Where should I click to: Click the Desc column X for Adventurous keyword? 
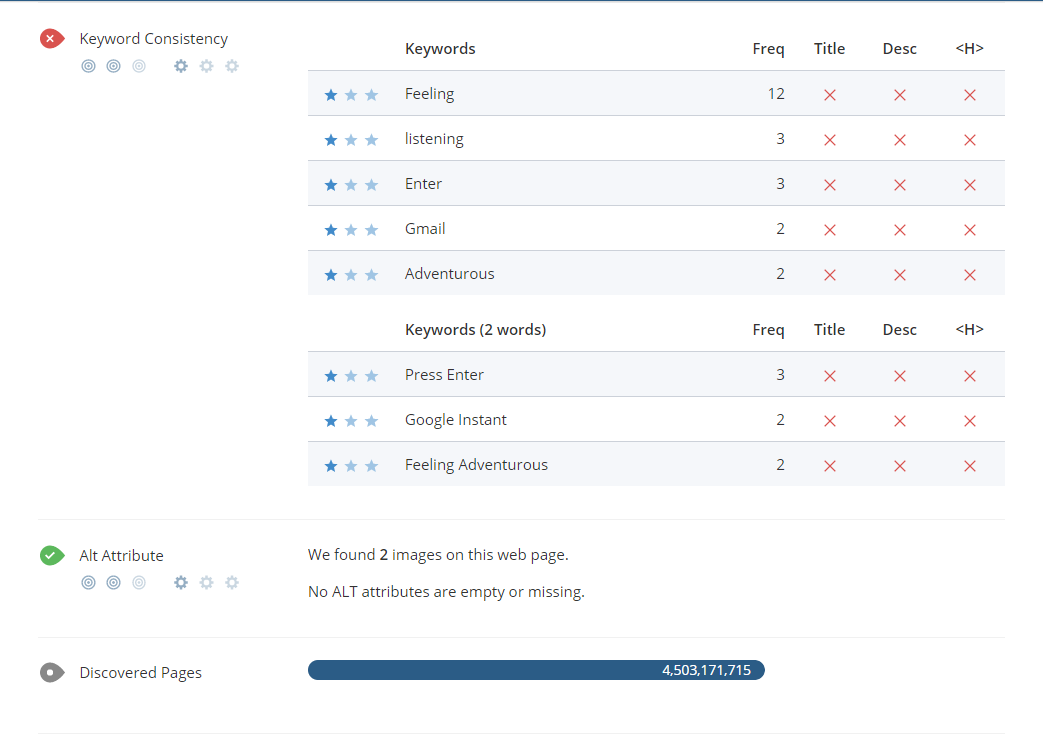pyautogui.click(x=899, y=275)
